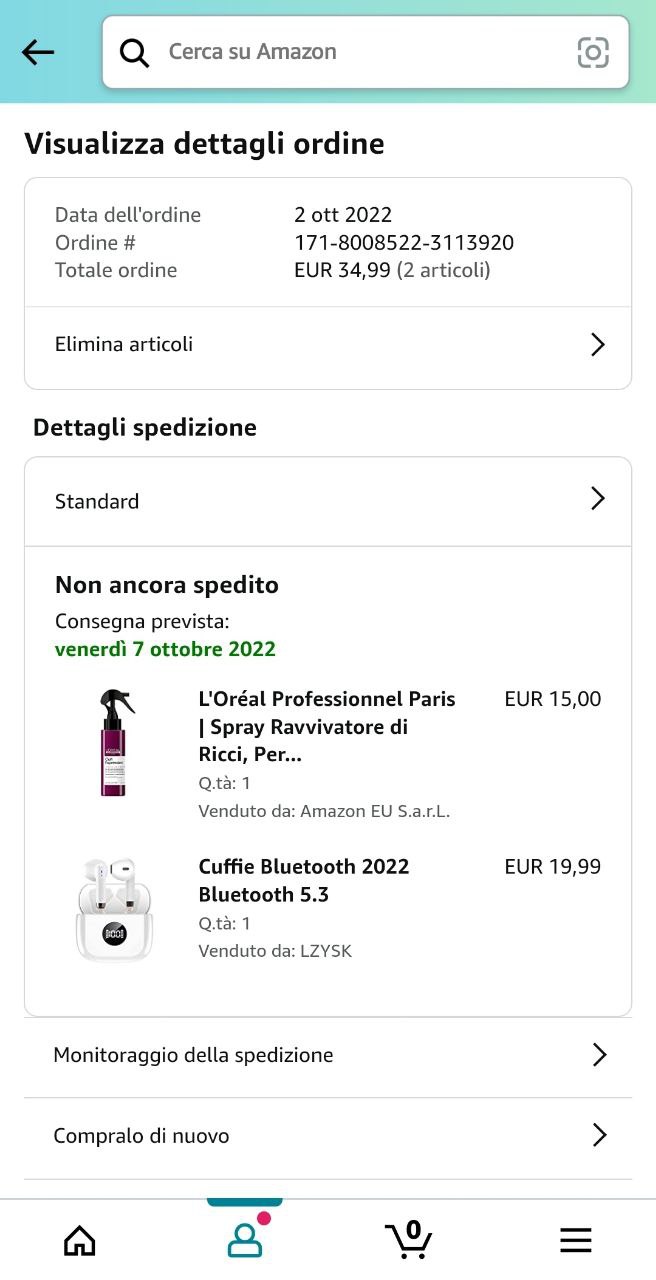Open Compralo di nuovo chevron

(x=599, y=1135)
